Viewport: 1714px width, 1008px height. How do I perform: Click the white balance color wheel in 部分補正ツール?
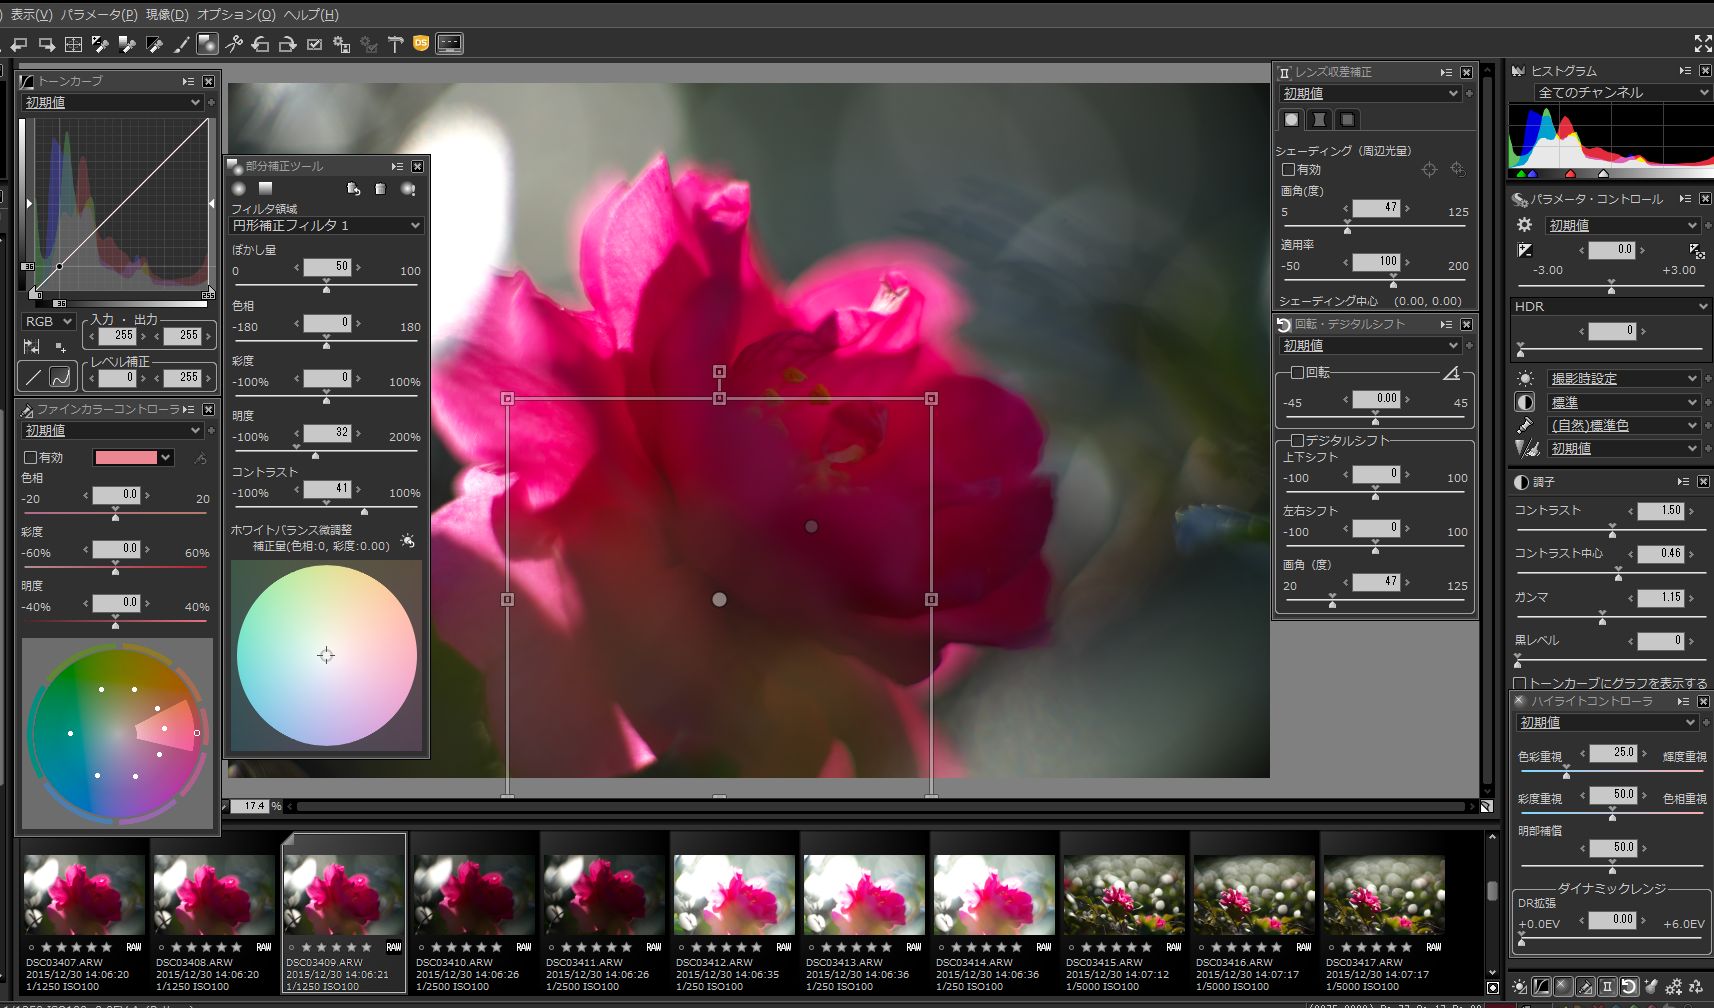326,655
